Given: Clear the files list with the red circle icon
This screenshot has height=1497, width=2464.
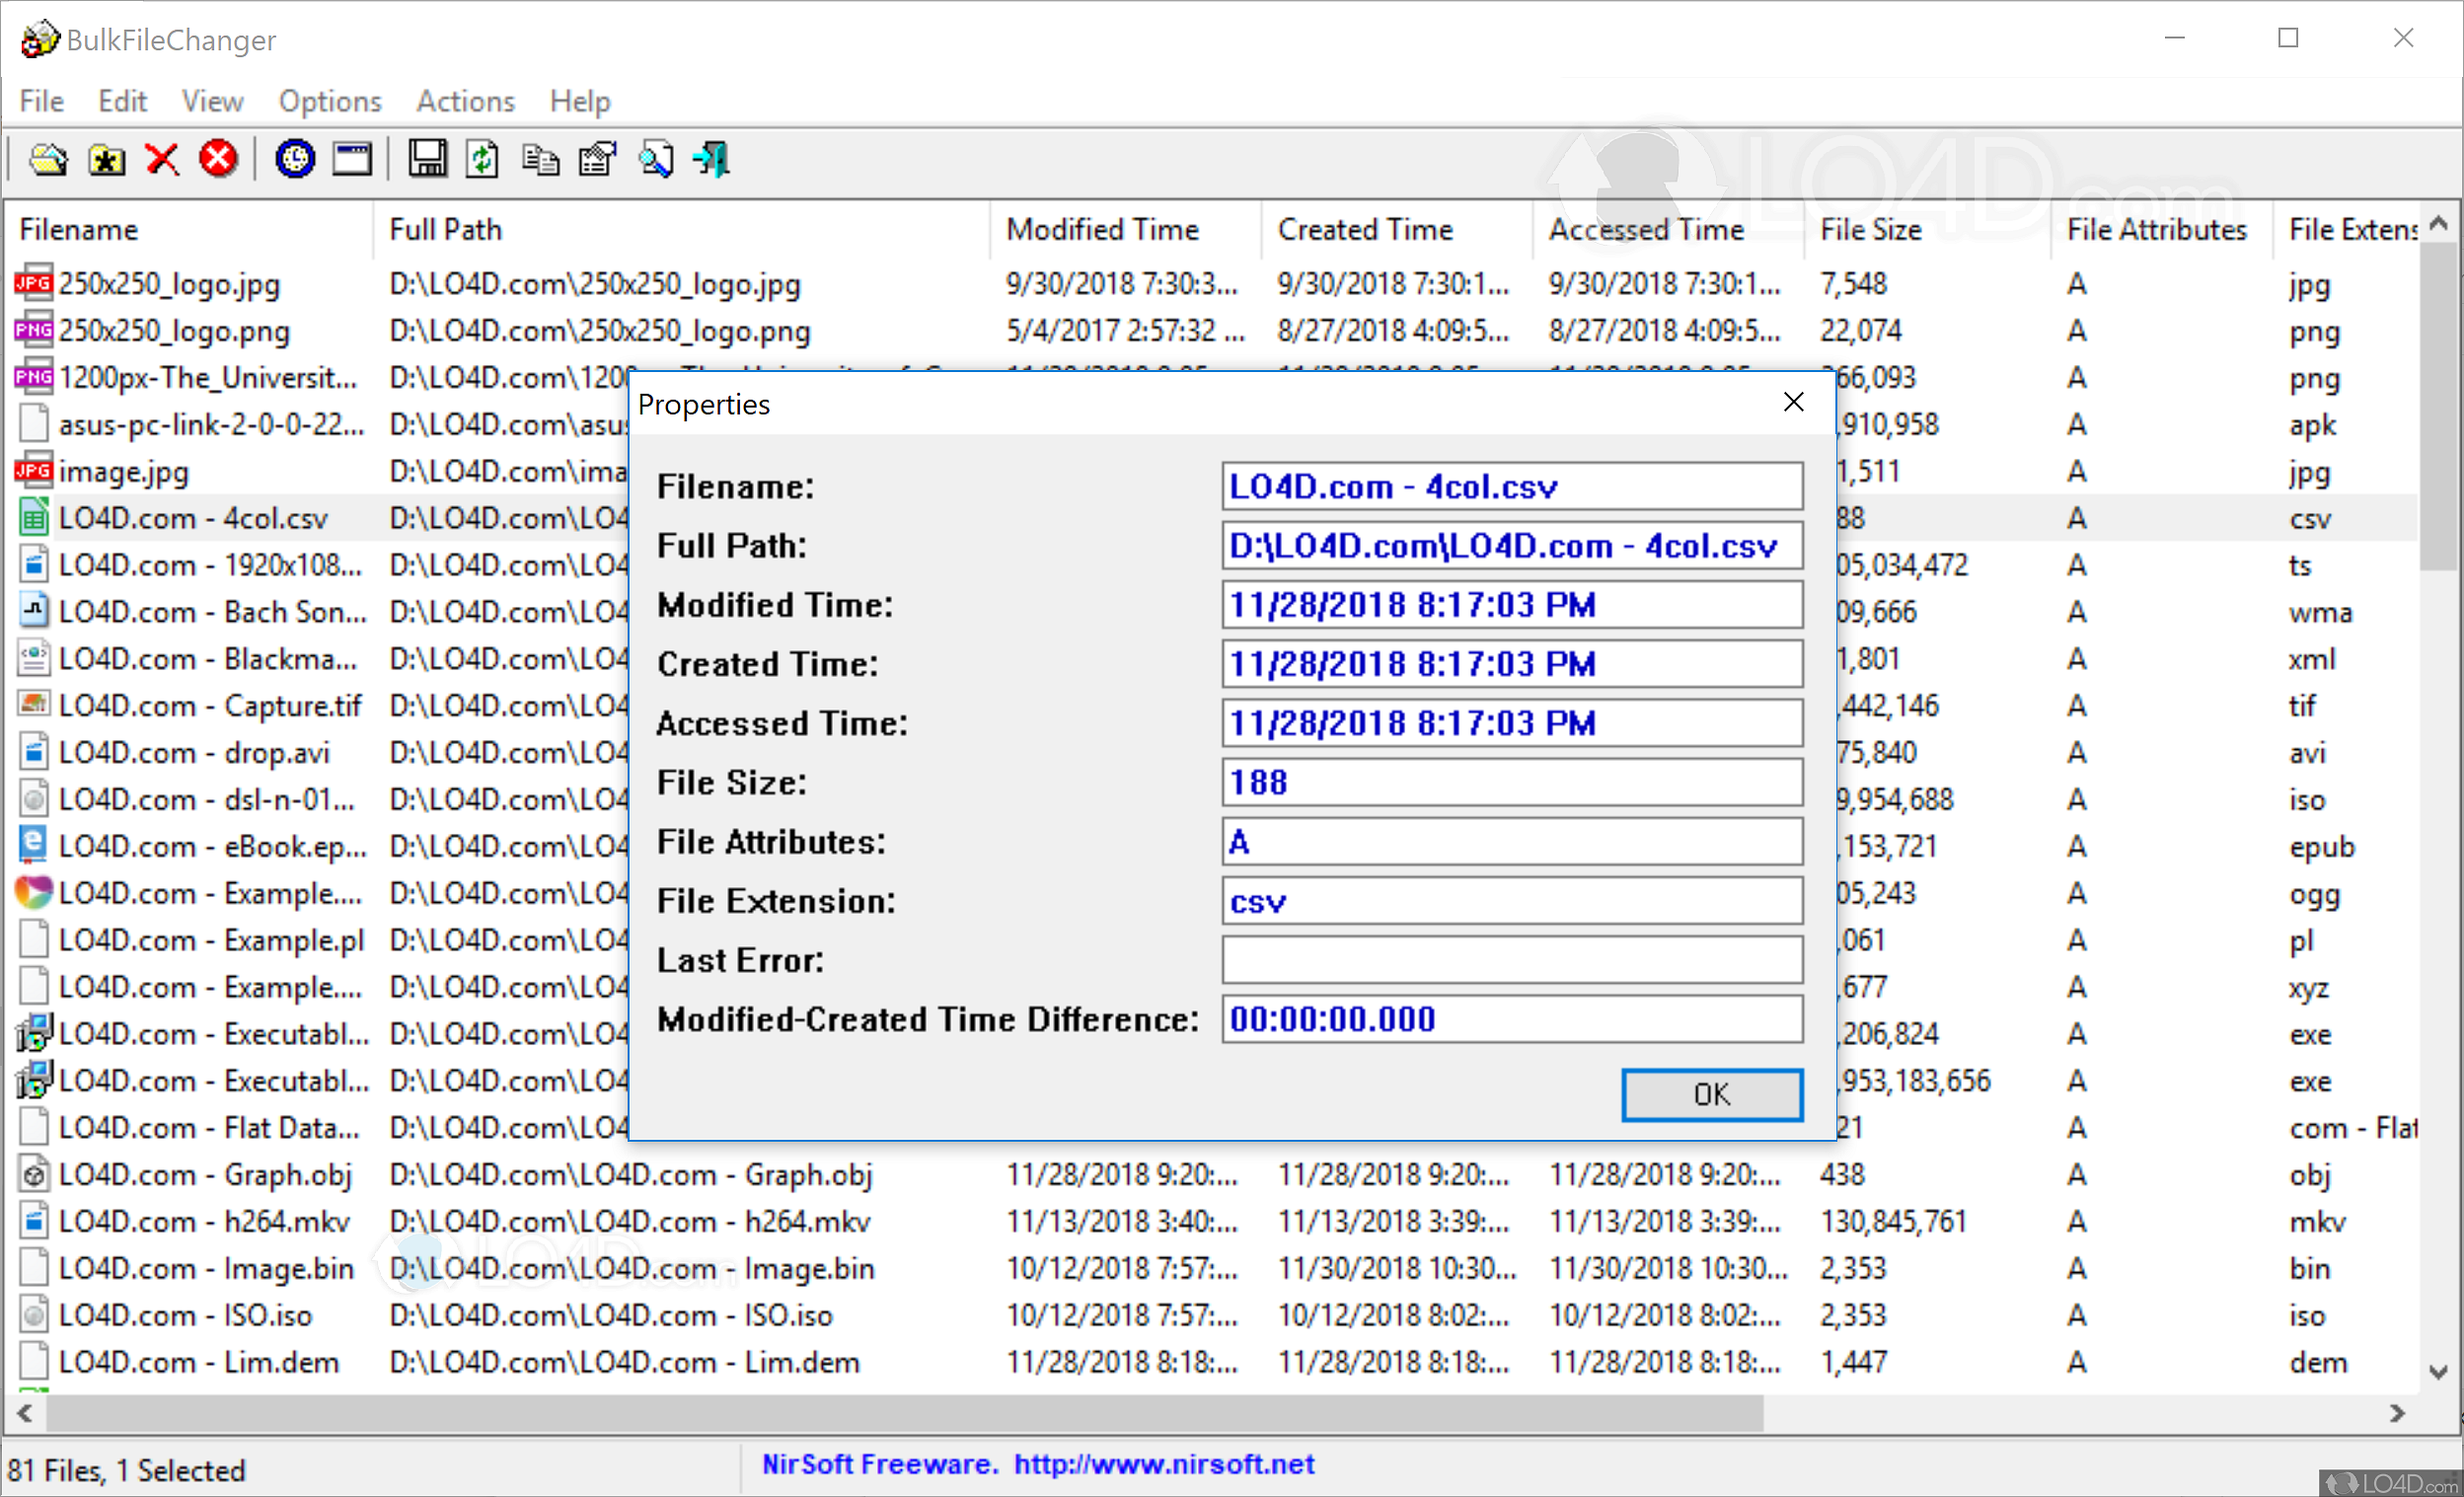Looking at the screenshot, I should coord(218,159).
